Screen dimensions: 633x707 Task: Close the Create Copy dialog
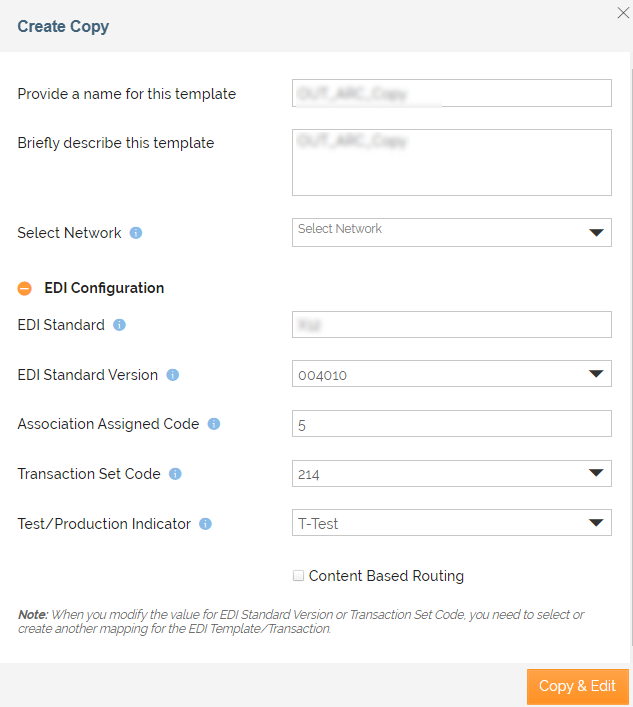click(x=622, y=13)
